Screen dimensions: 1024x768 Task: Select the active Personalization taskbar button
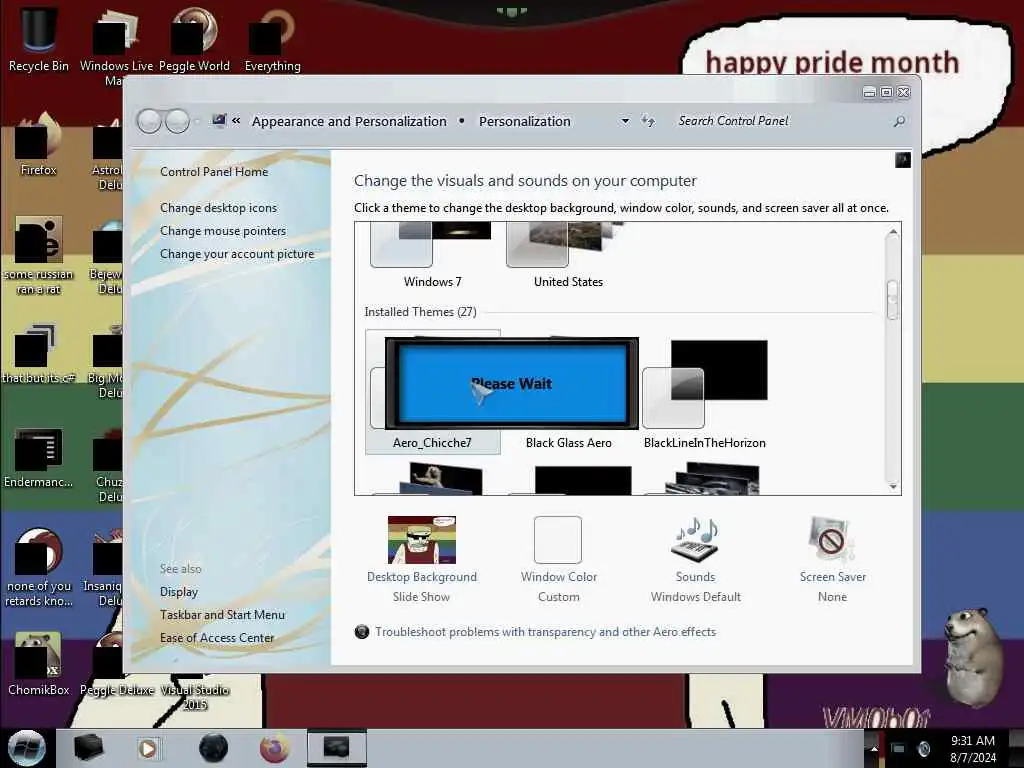click(337, 748)
